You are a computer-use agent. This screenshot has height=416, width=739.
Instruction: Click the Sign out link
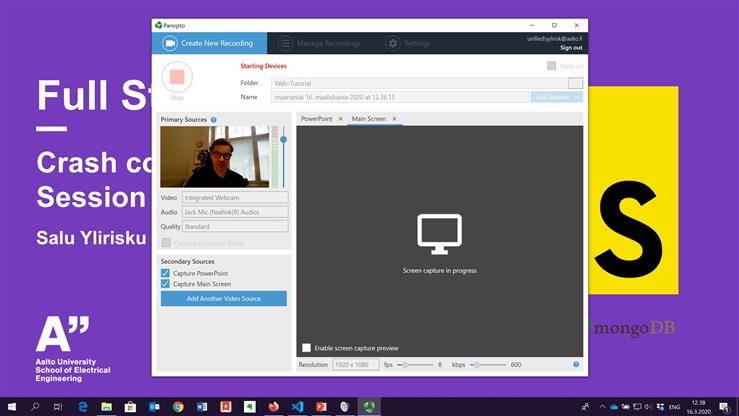pos(571,48)
